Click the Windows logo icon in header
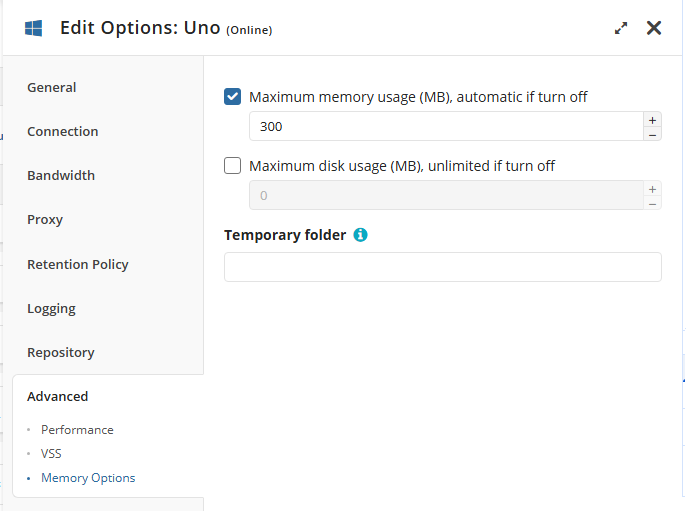The width and height of the screenshot is (686, 511). (33, 28)
